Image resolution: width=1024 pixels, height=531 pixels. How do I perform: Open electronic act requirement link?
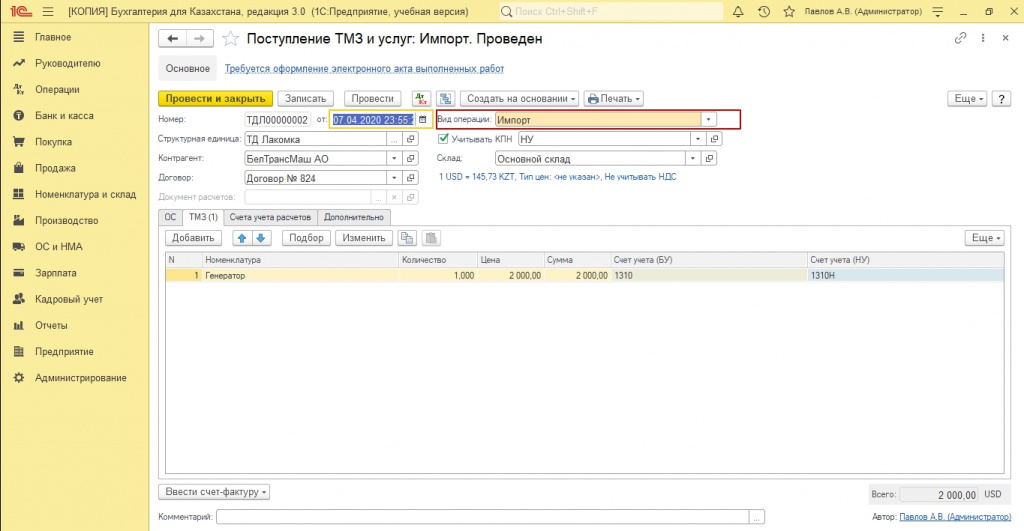pos(364,69)
